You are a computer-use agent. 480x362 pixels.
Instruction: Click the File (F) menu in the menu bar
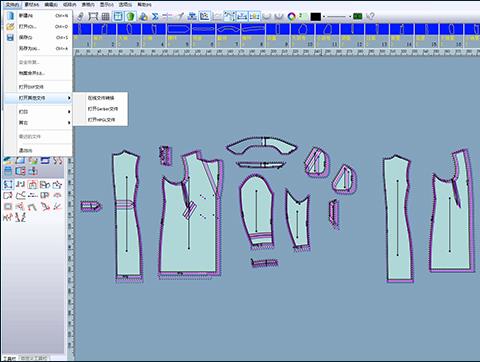click(x=12, y=5)
